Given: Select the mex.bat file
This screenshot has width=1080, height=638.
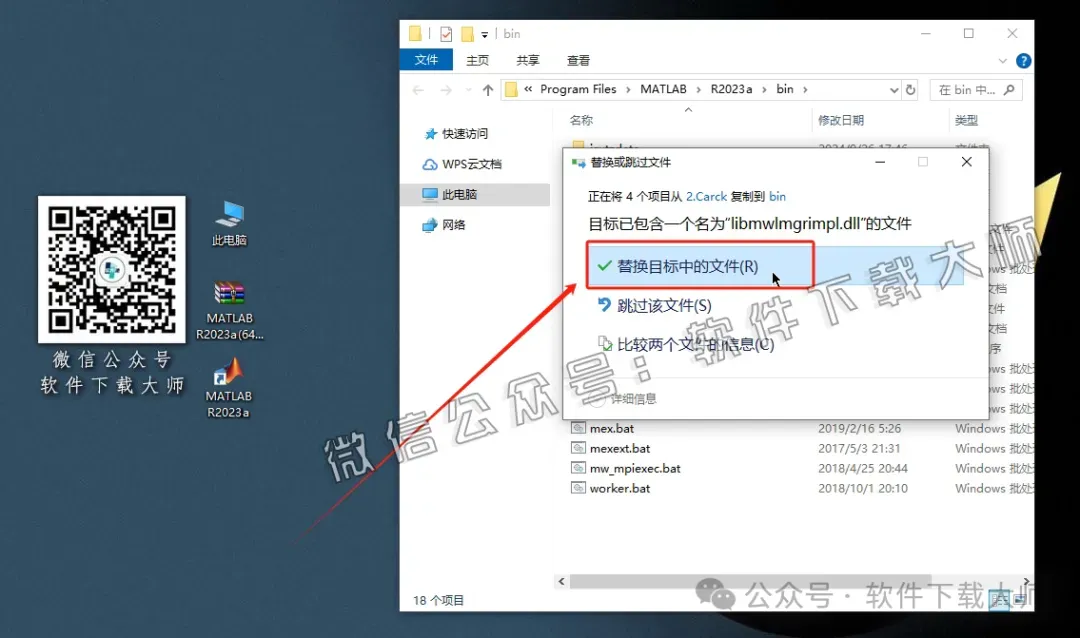Looking at the screenshot, I should [x=612, y=429].
